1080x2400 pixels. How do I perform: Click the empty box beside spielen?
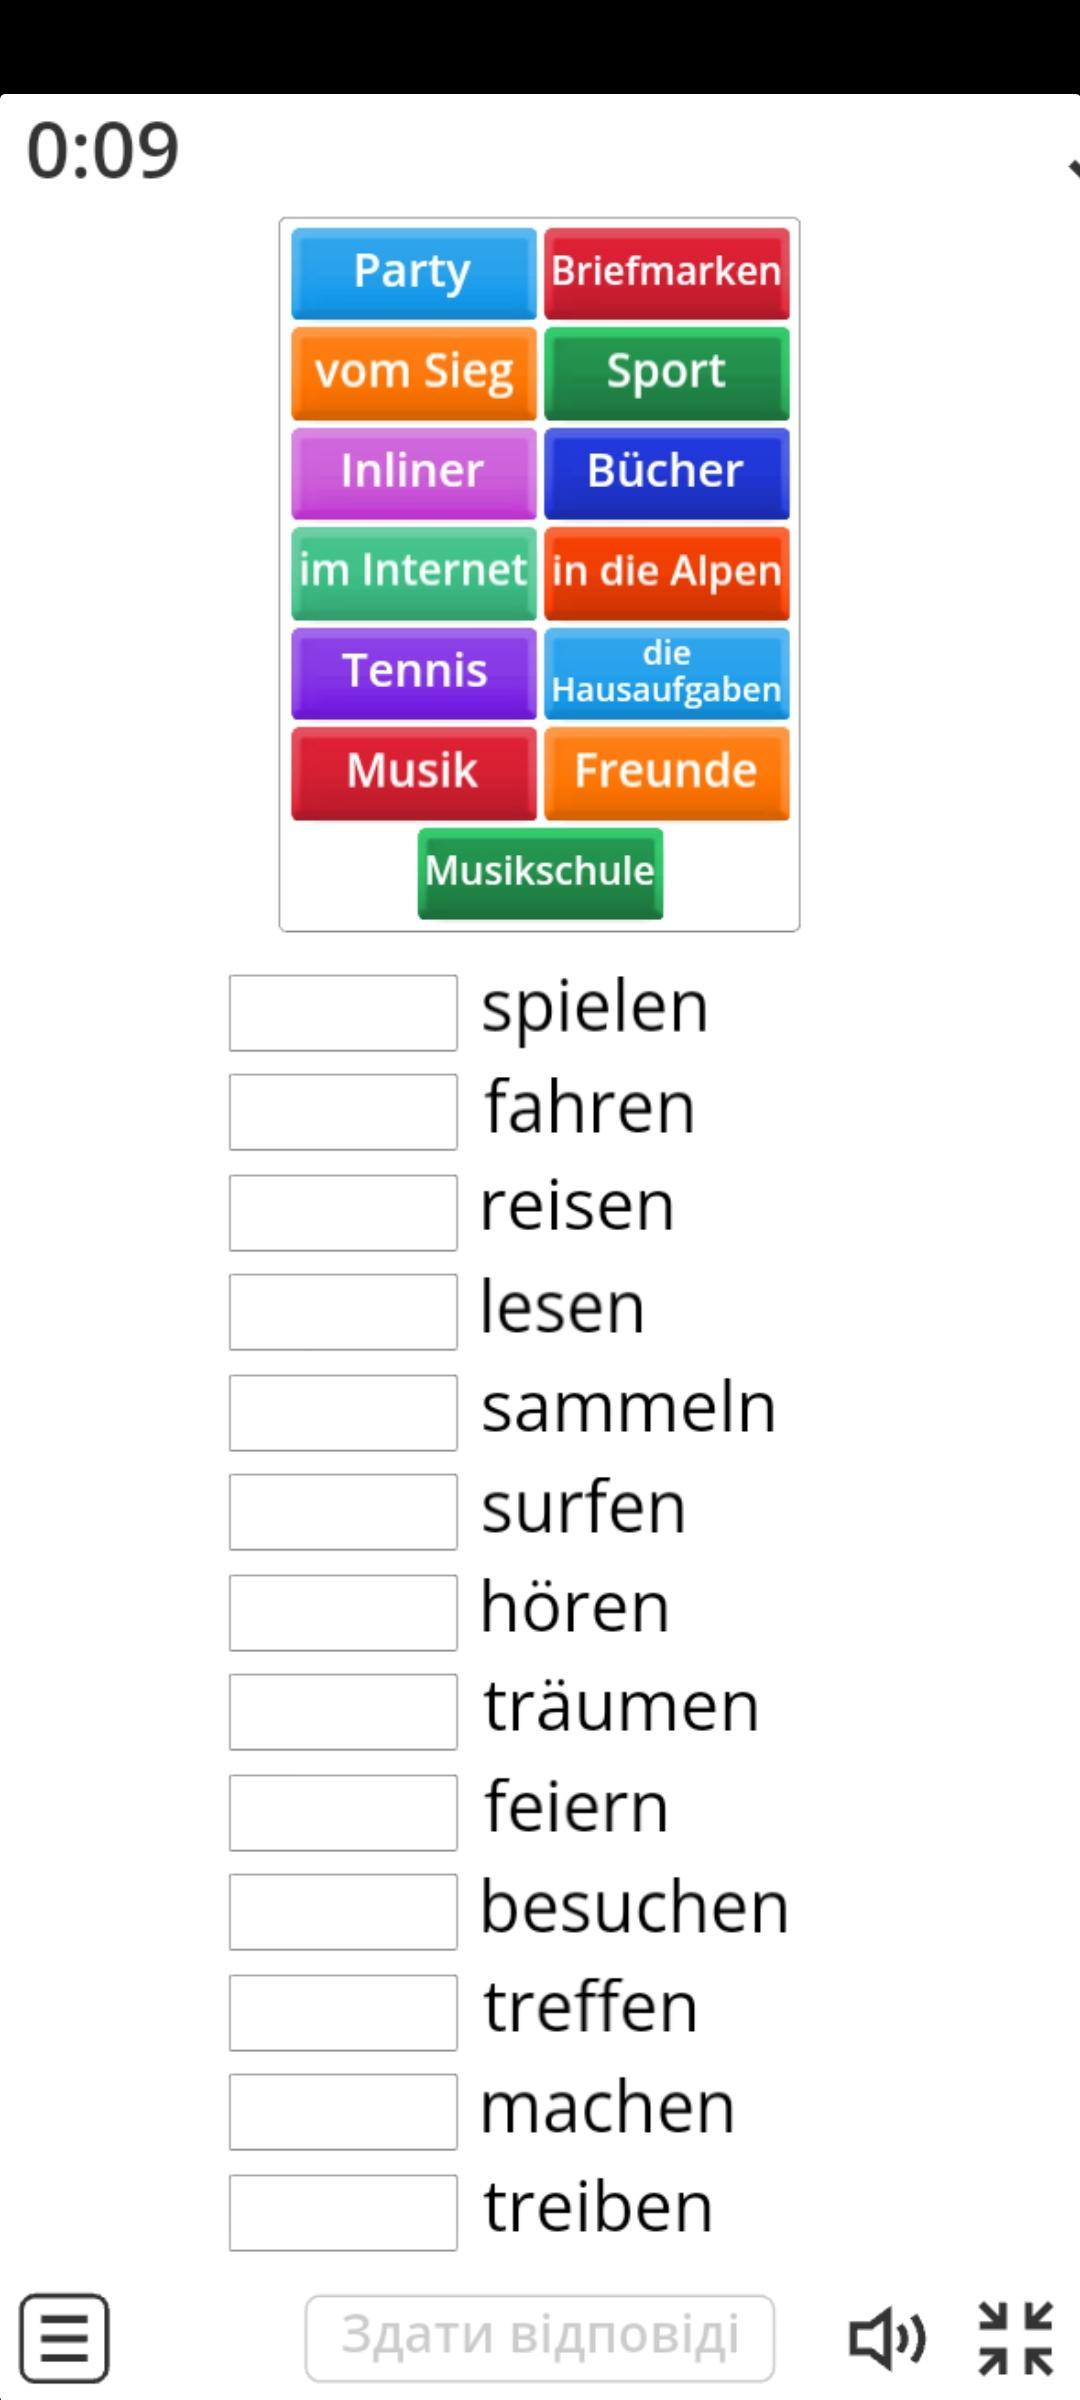pyautogui.click(x=343, y=1013)
